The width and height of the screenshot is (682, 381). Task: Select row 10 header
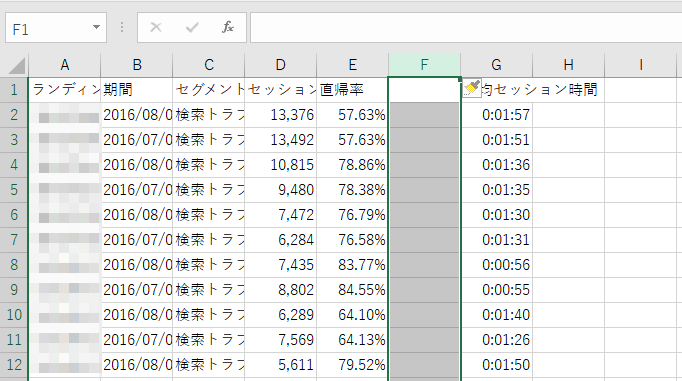click(x=14, y=315)
